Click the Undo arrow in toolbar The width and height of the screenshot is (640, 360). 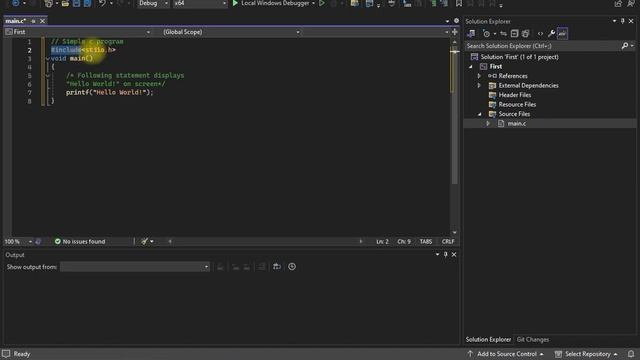[102, 3]
